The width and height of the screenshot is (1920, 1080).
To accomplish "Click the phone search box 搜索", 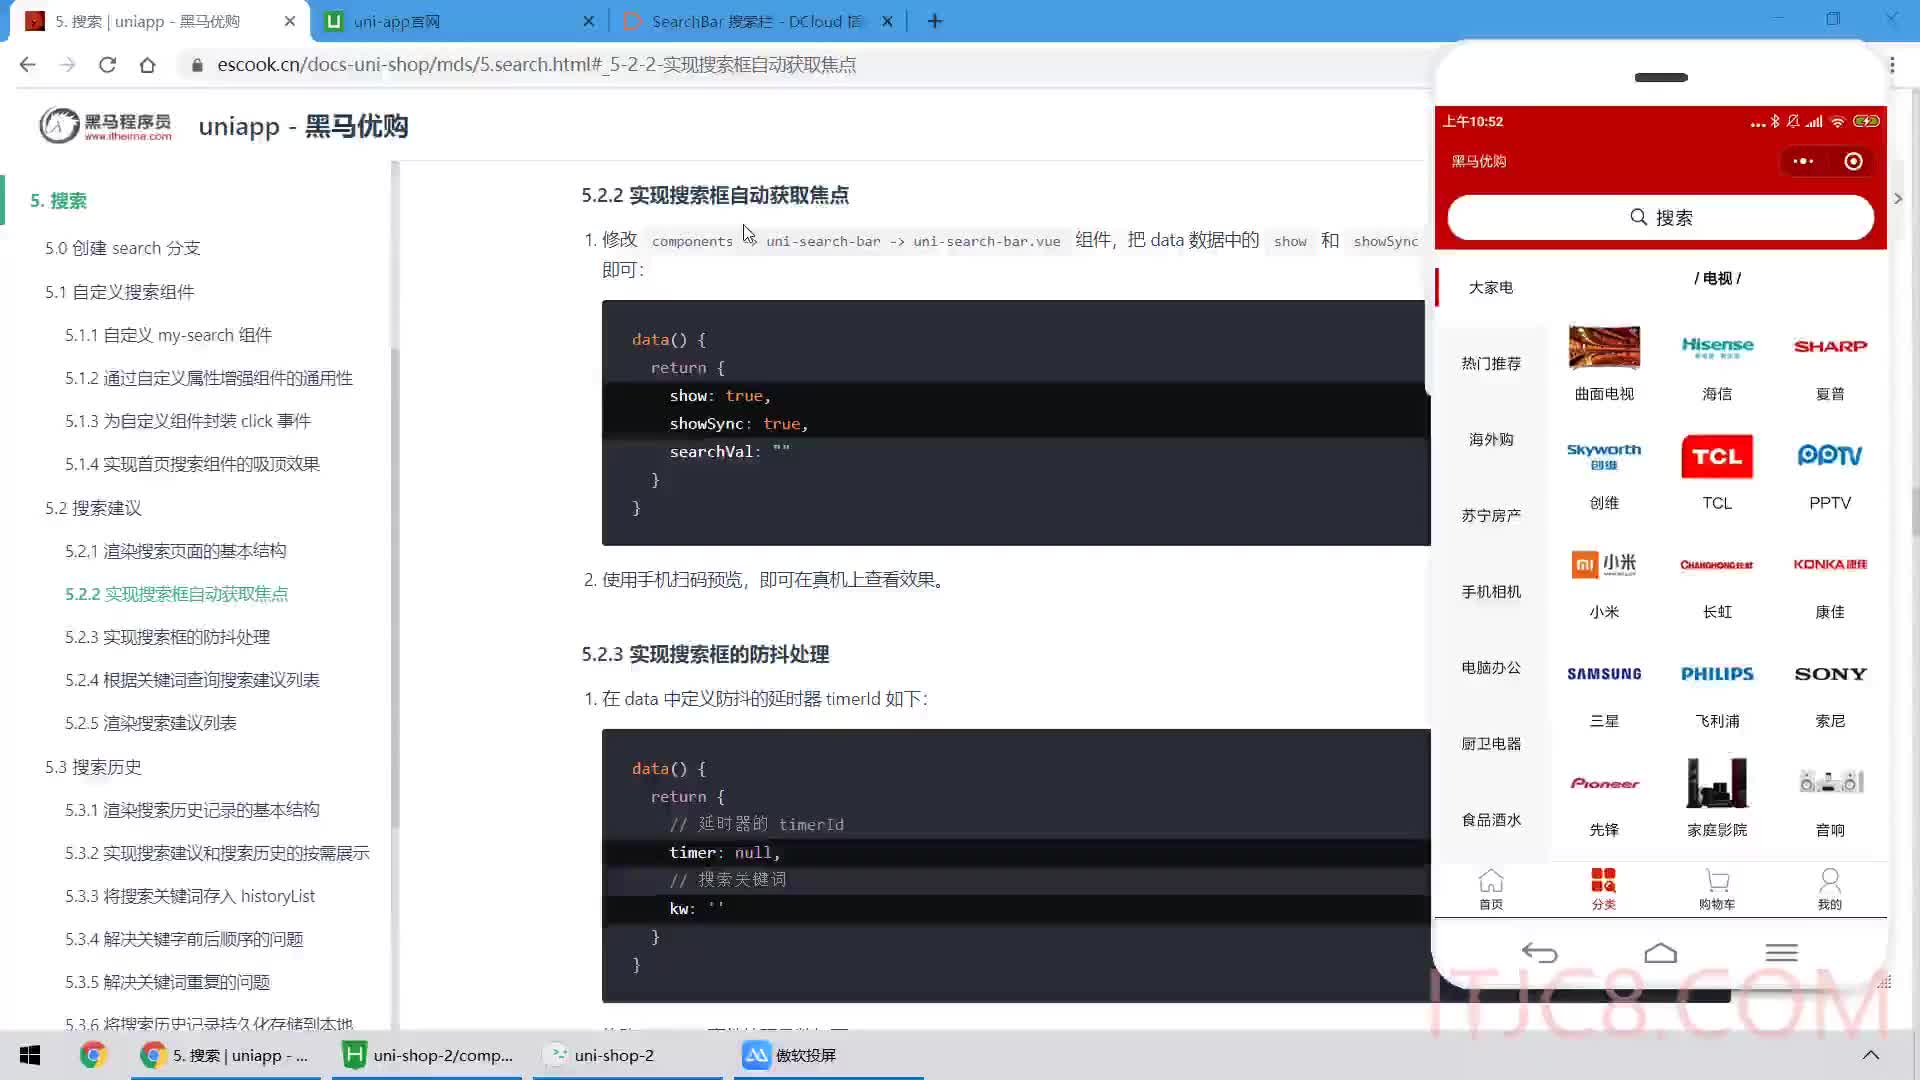I will (1660, 217).
